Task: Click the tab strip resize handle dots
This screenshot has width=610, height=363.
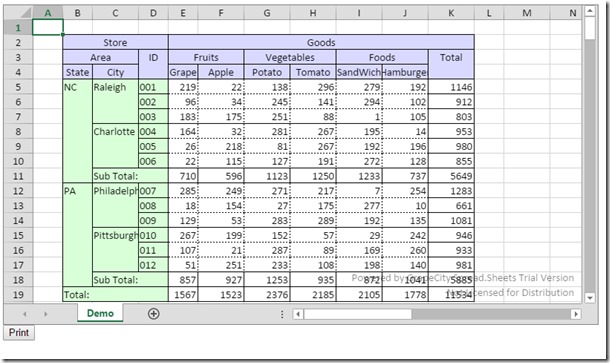Action: pyautogui.click(x=282, y=314)
